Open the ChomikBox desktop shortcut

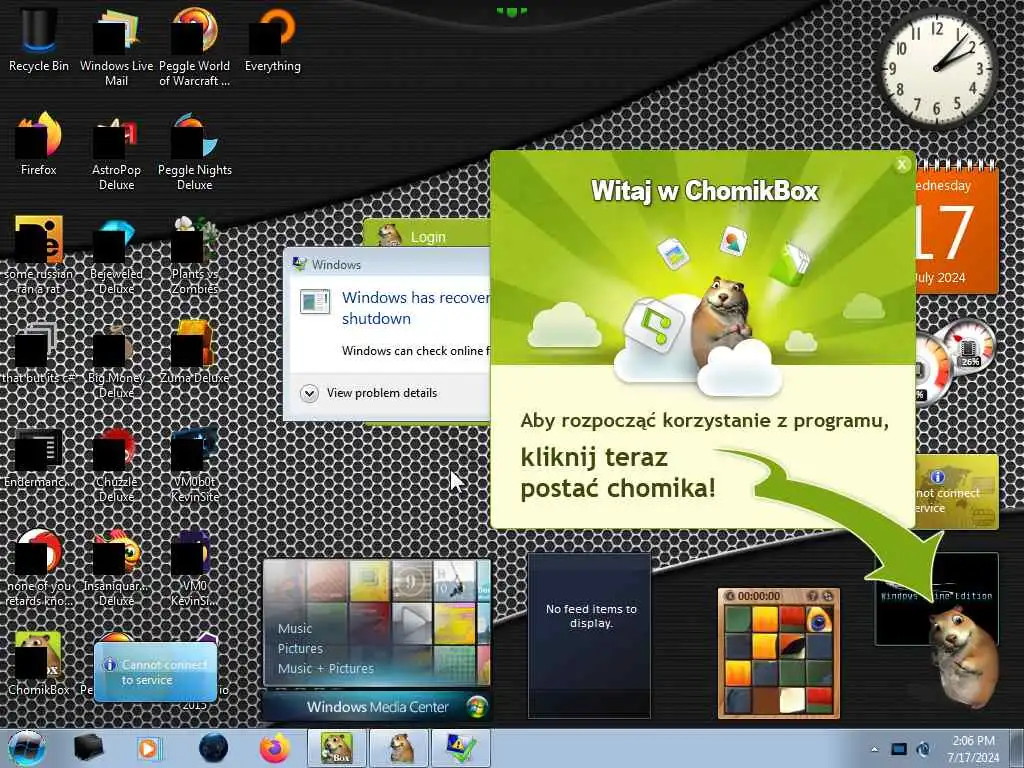coord(38,663)
